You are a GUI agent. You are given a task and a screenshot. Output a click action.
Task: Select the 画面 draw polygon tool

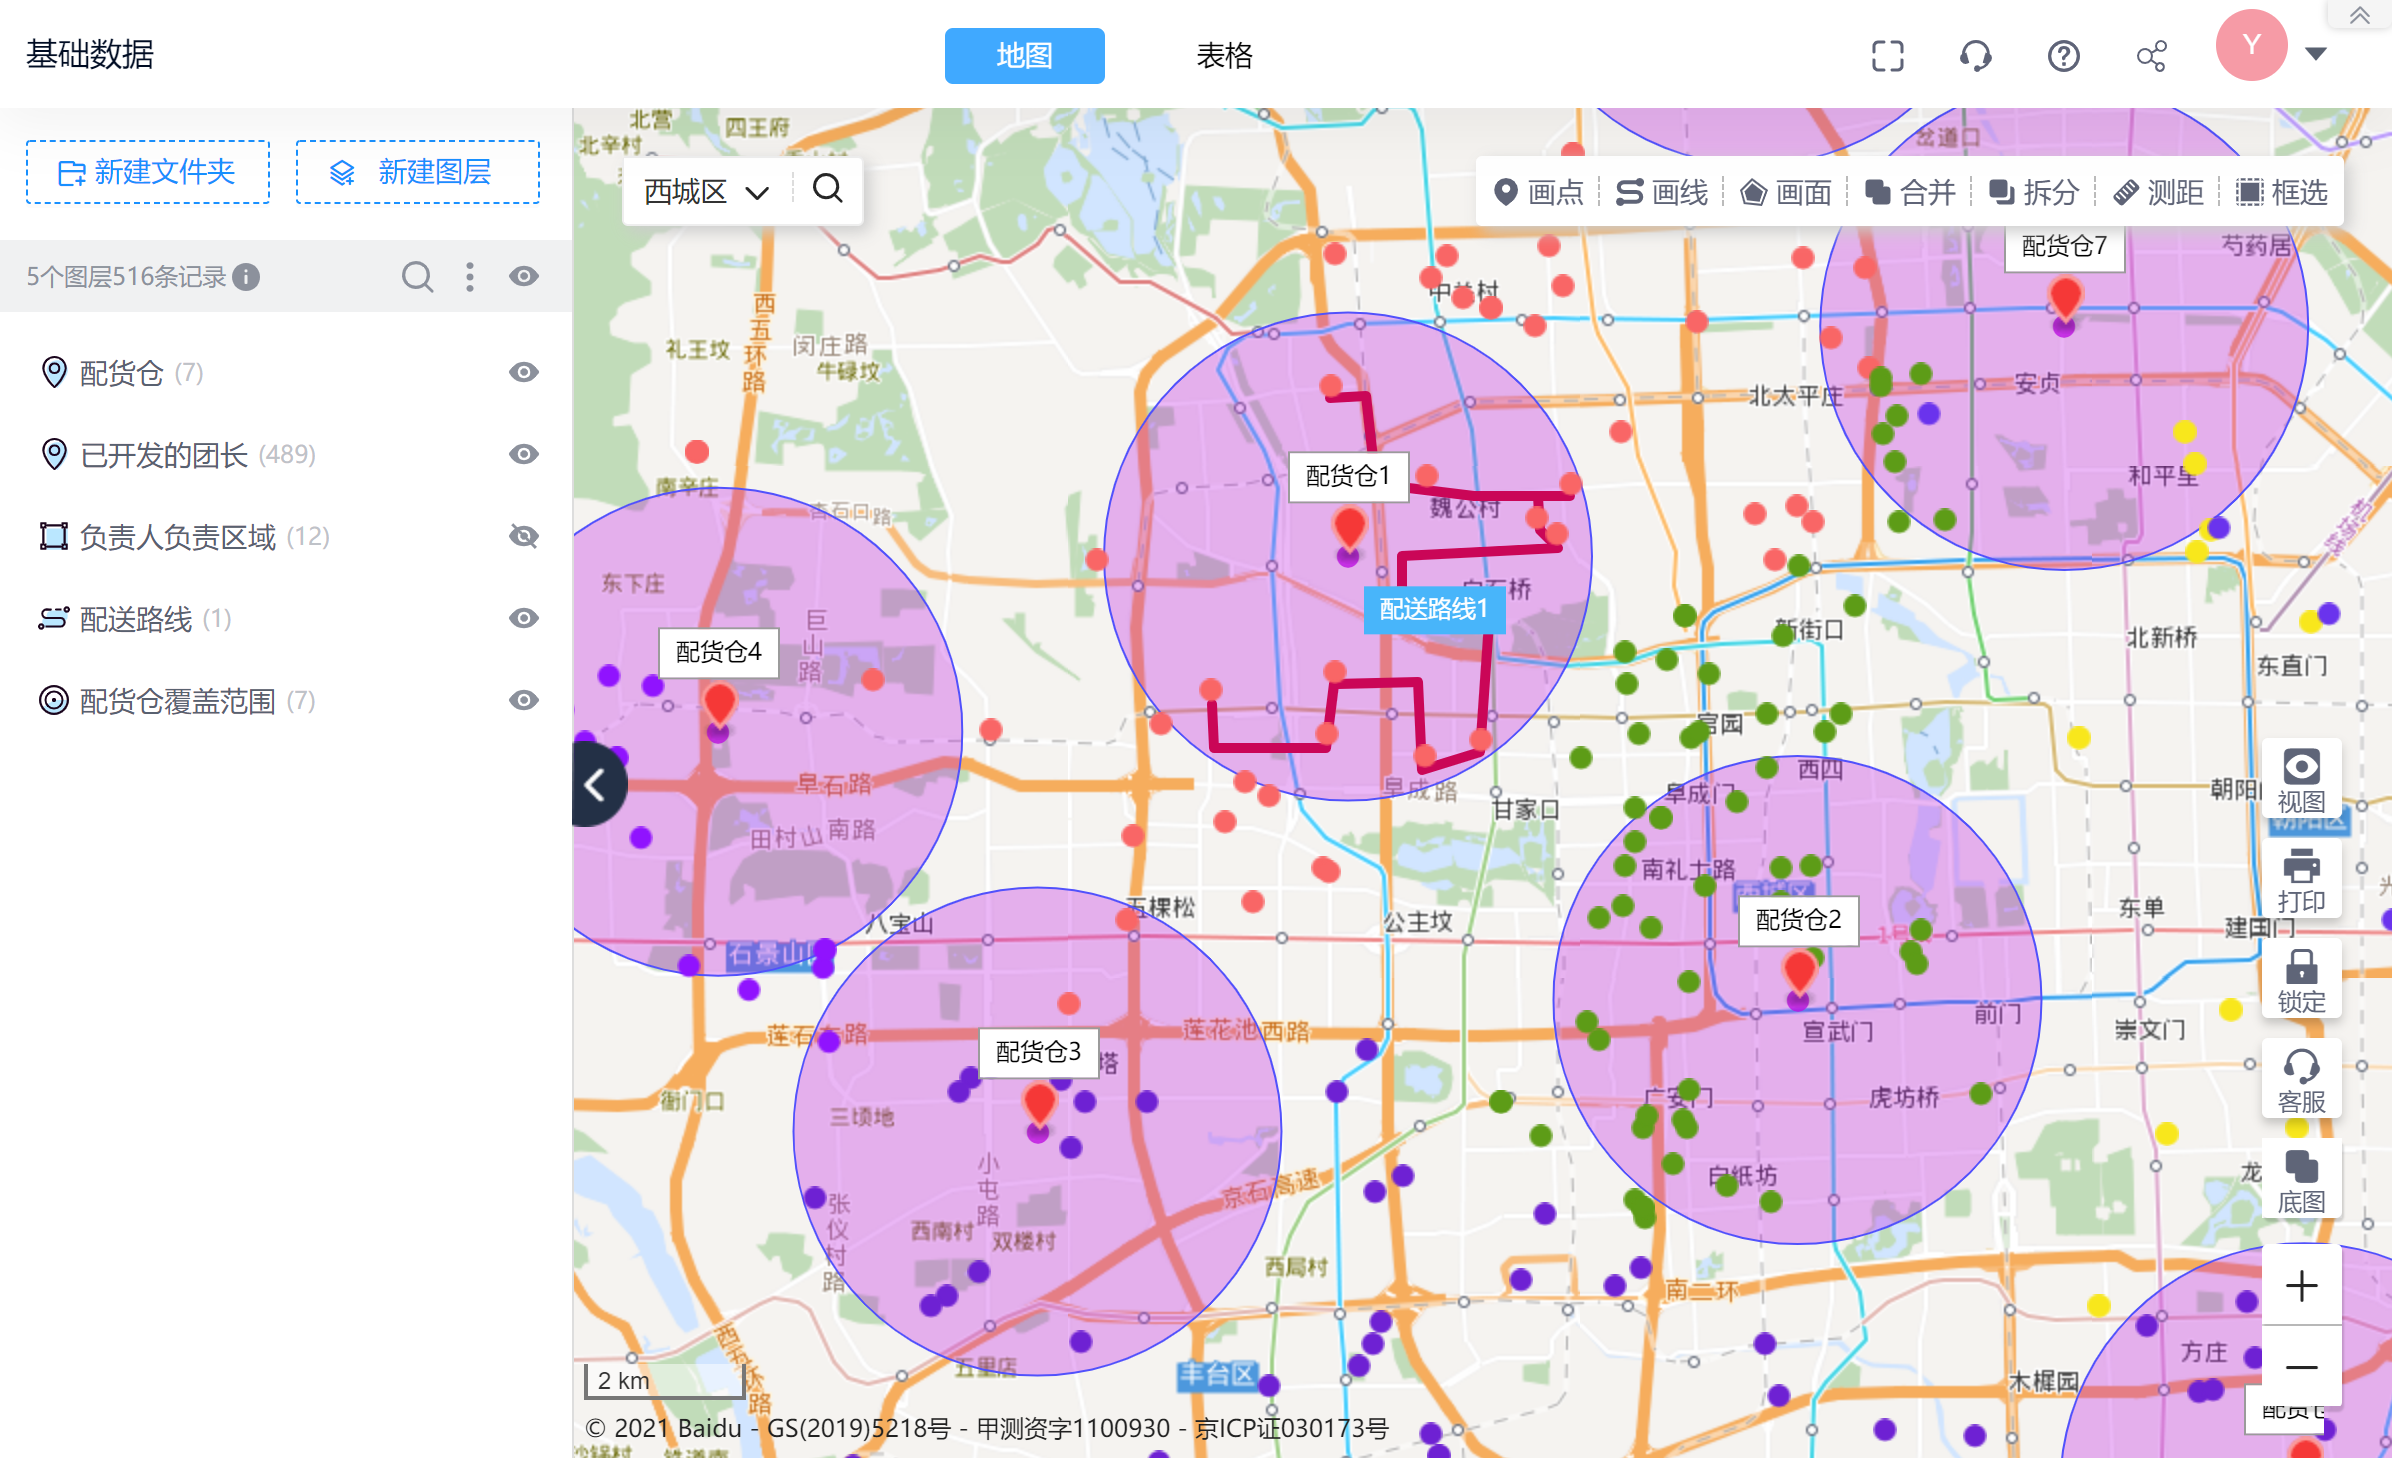pyautogui.click(x=1787, y=192)
